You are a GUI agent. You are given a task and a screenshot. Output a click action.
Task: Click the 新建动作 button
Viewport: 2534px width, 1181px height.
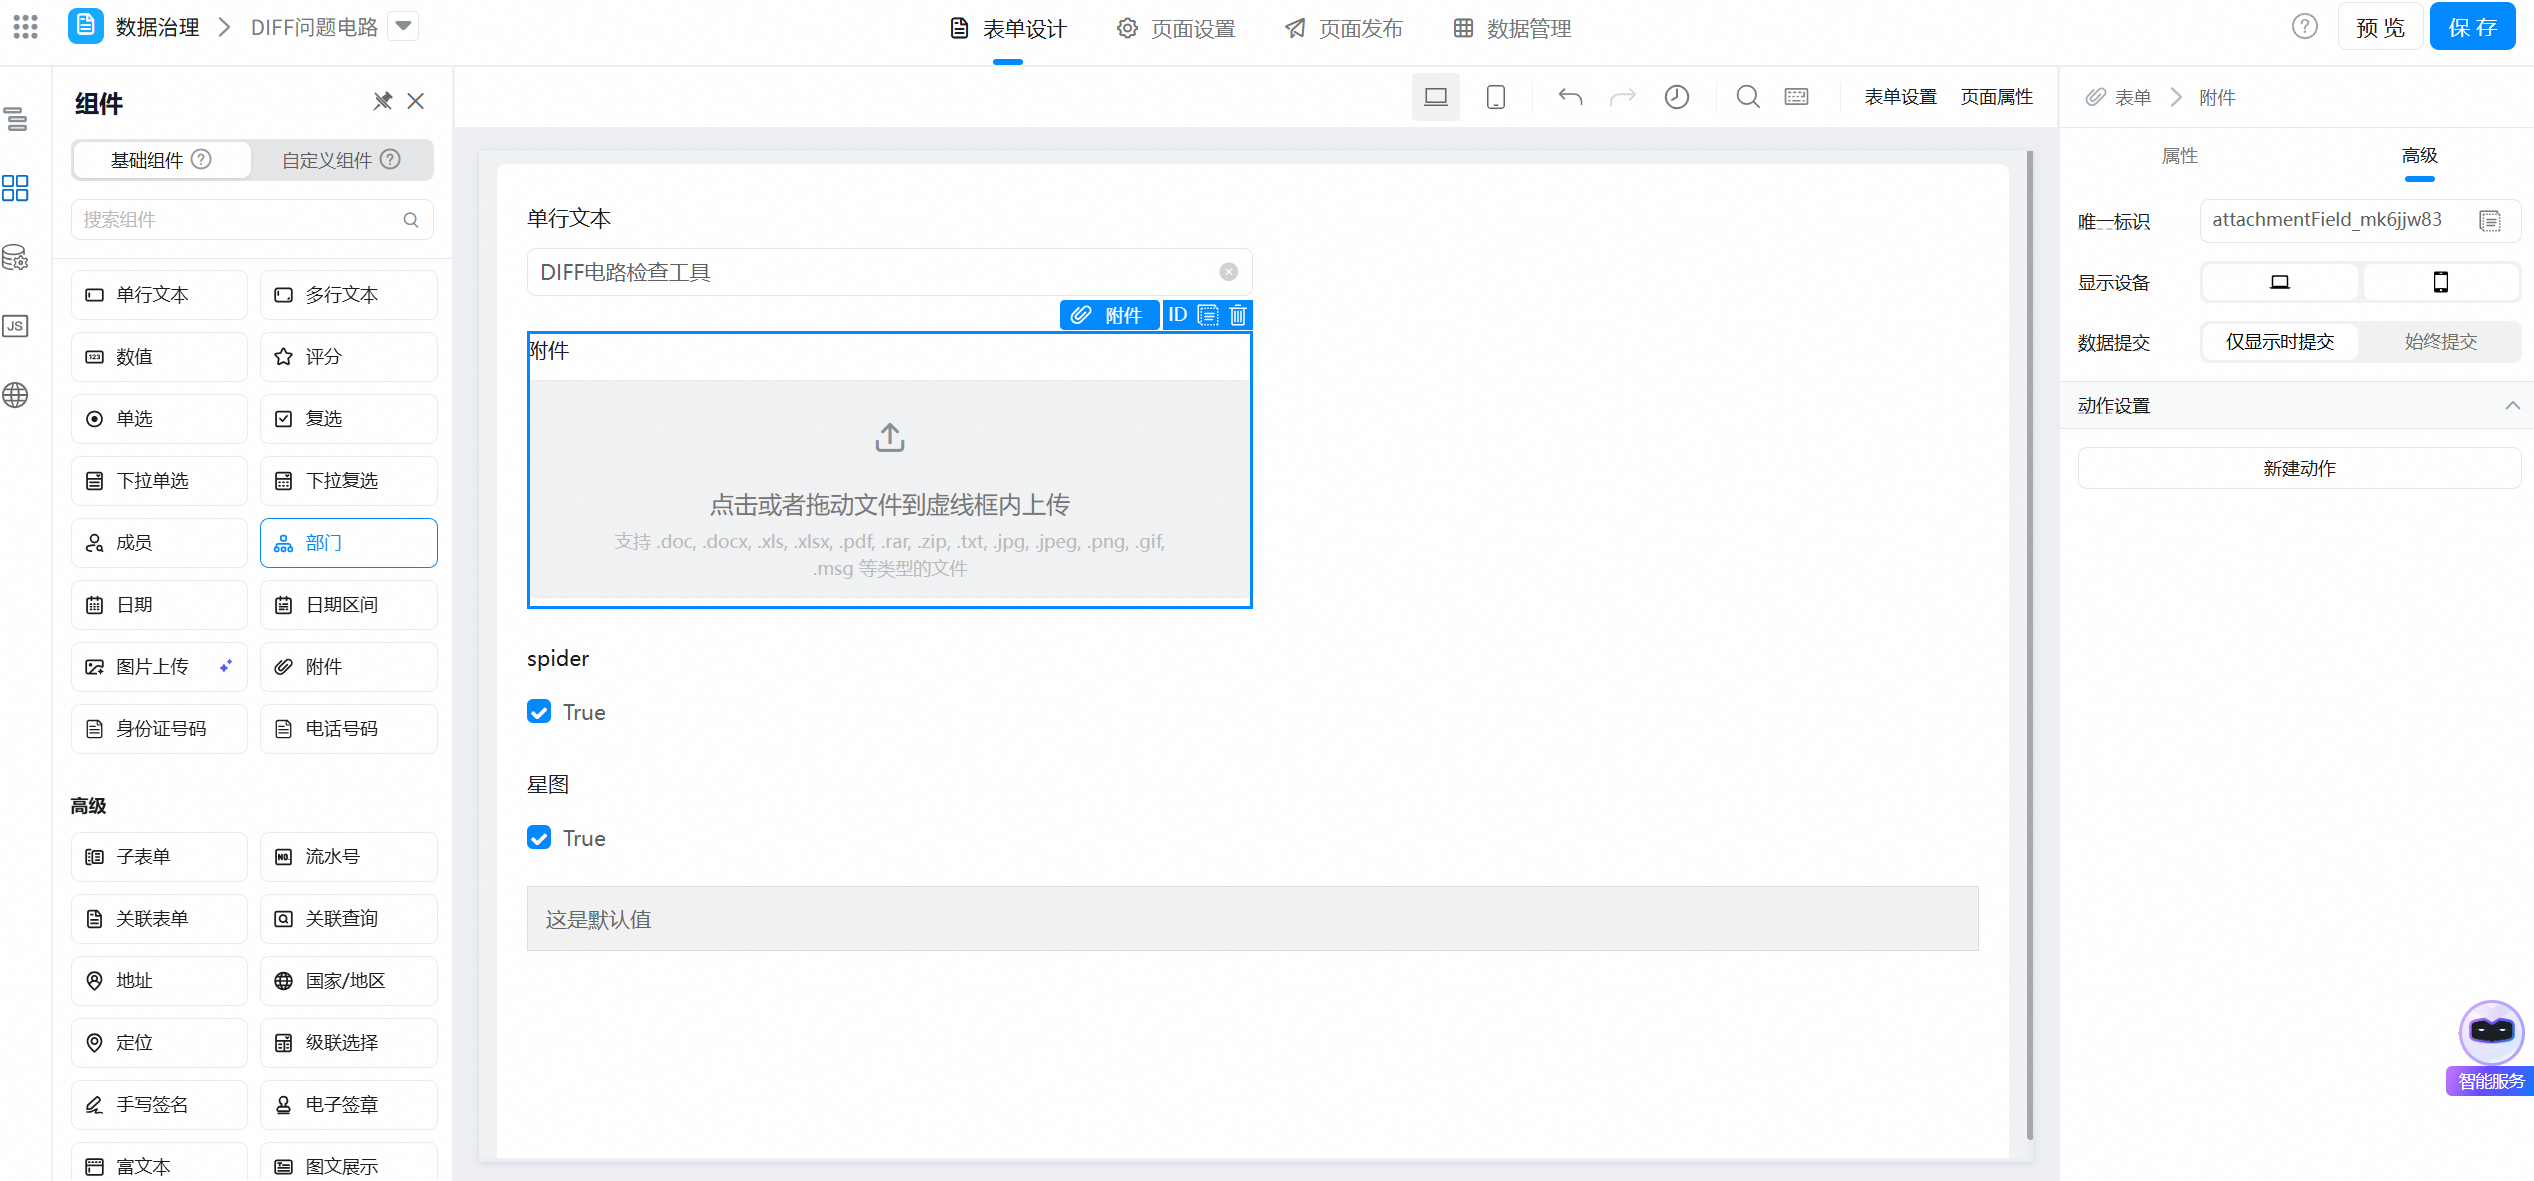2298,468
